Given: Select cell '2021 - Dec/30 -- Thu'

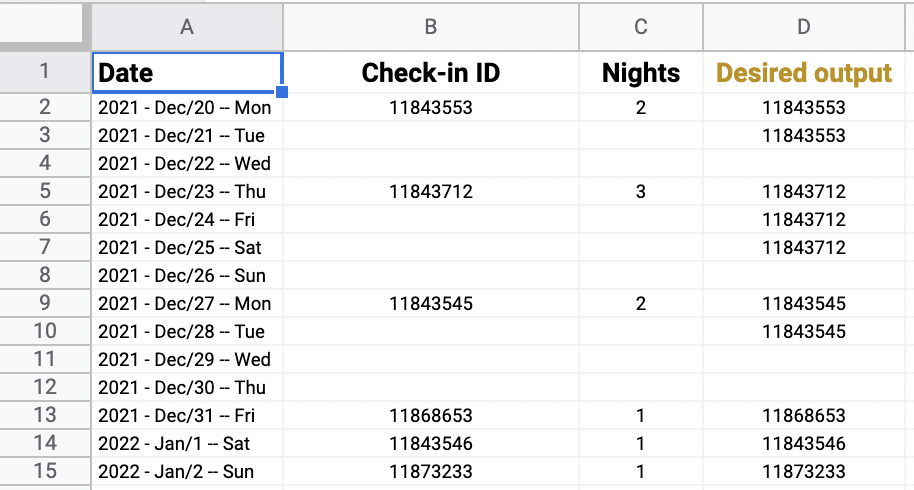Looking at the screenshot, I should pyautogui.click(x=187, y=387).
